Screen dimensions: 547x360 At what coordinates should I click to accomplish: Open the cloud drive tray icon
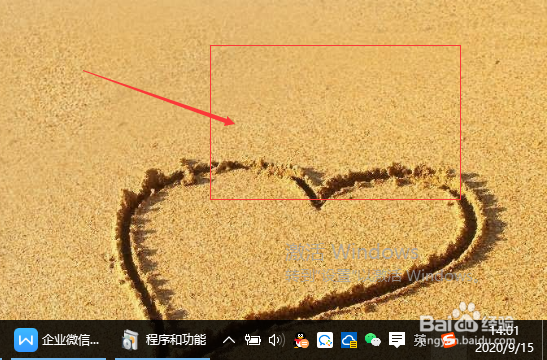coord(349,340)
